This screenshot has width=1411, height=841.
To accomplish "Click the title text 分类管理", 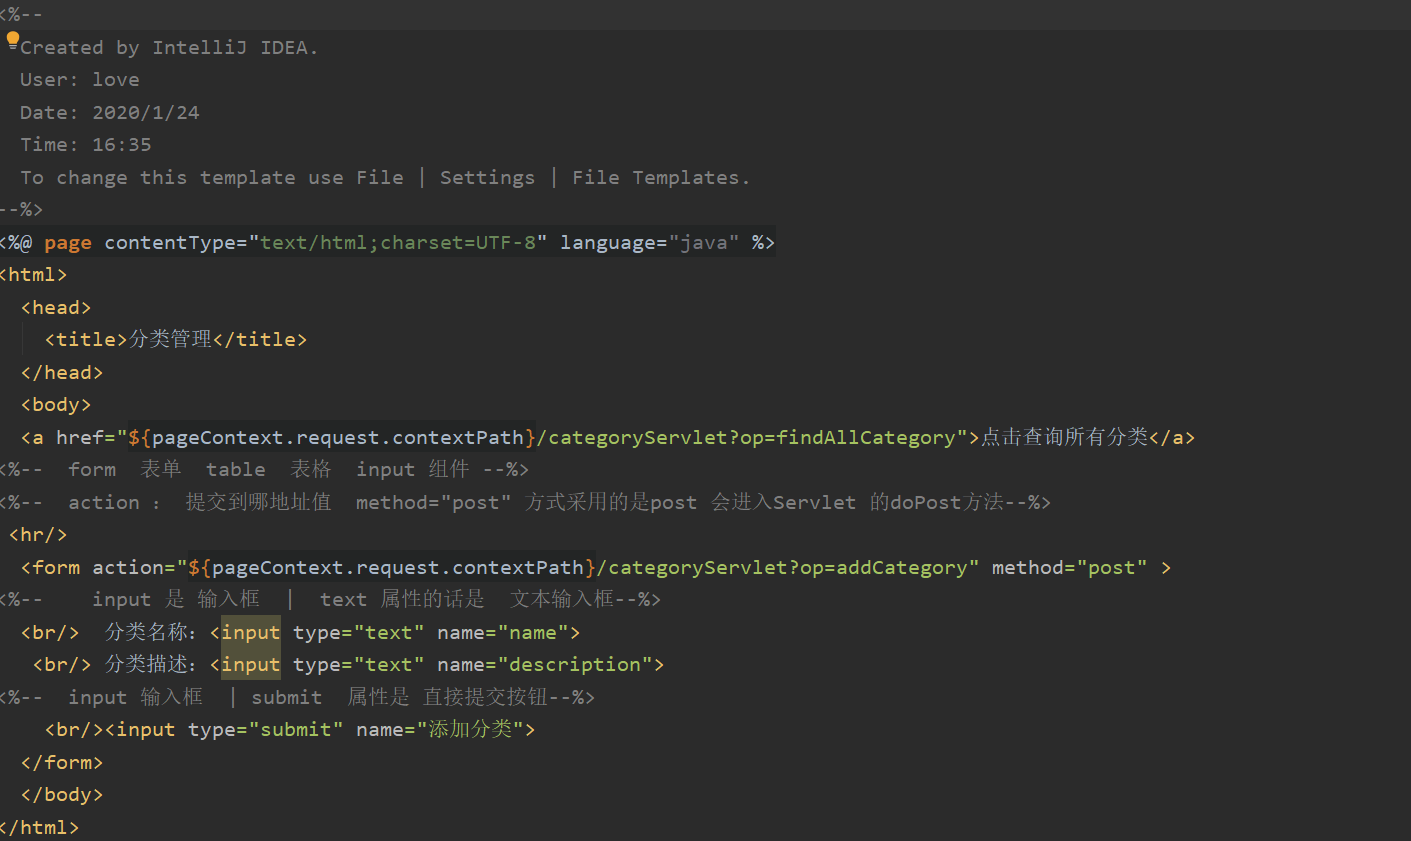I will [170, 340].
